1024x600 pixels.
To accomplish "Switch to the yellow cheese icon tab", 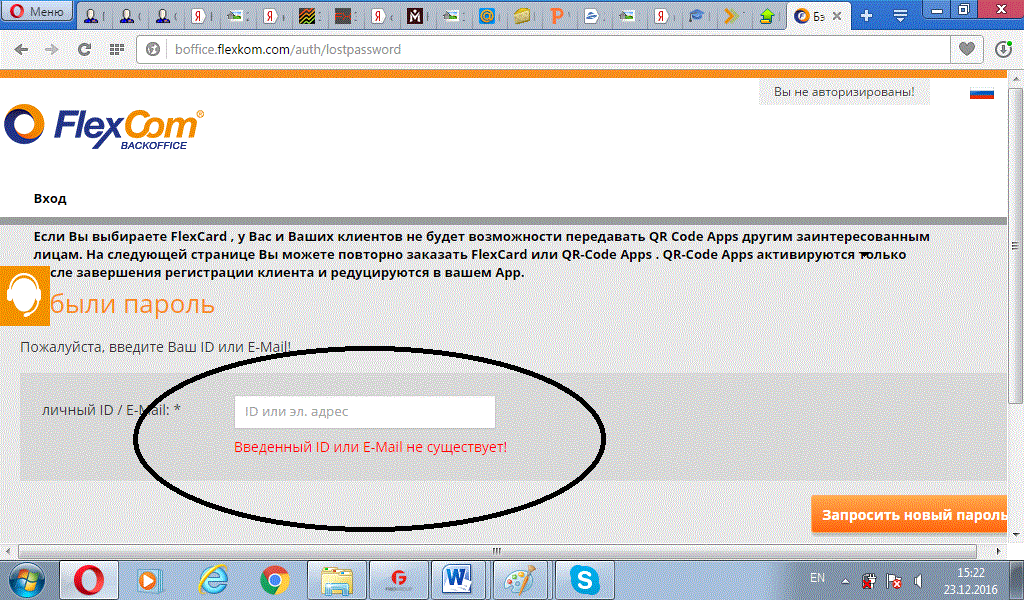I will click(521, 16).
